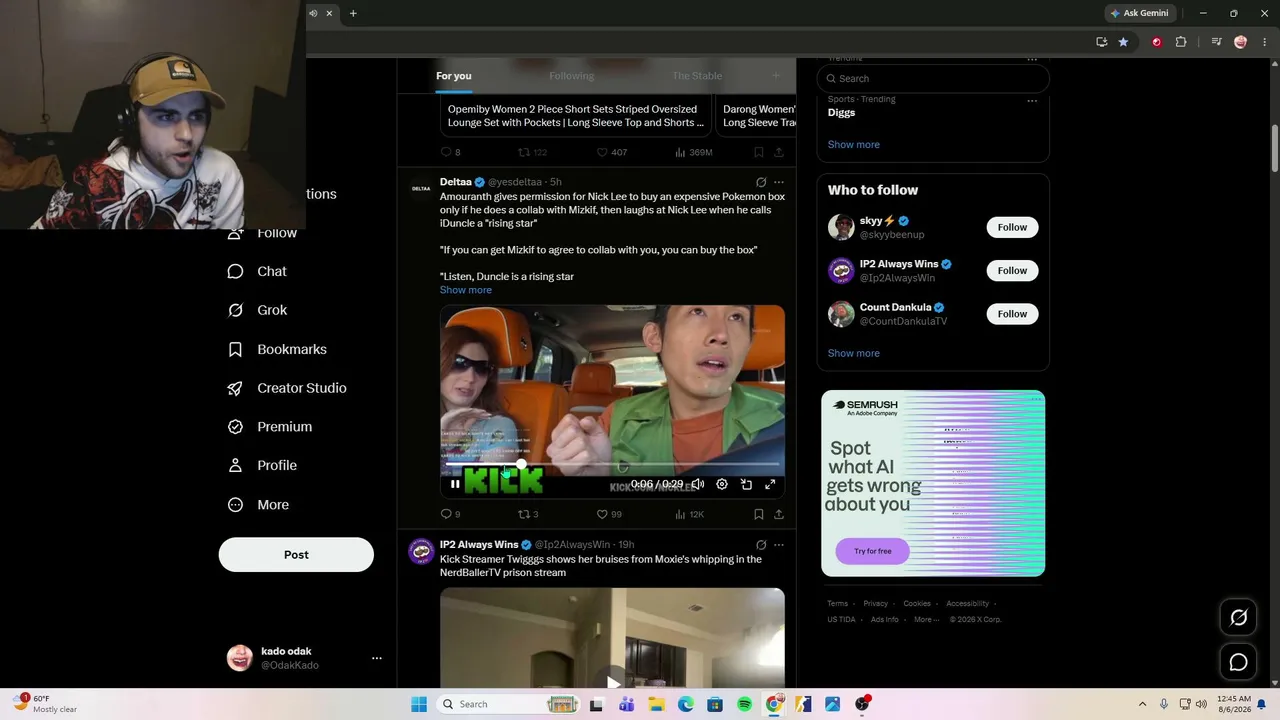Open the Privacy footer link
Image resolution: width=1280 pixels, height=720 pixels.
point(875,604)
